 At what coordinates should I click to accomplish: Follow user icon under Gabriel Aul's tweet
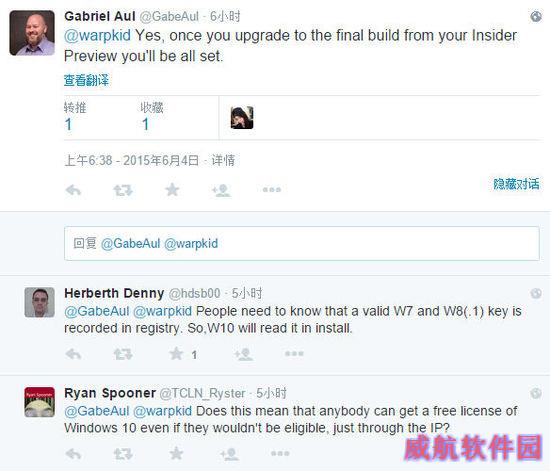coord(221,190)
